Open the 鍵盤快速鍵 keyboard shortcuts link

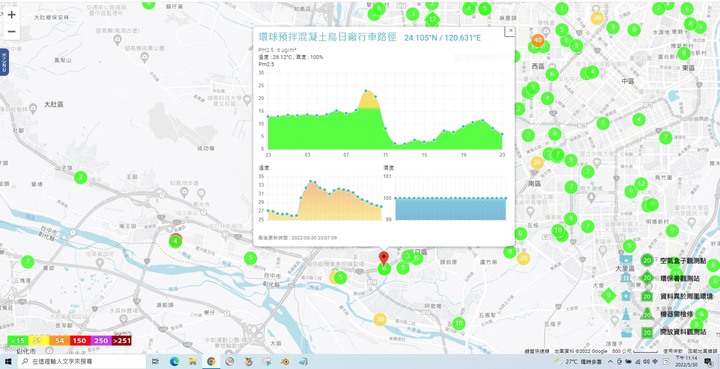(x=537, y=351)
